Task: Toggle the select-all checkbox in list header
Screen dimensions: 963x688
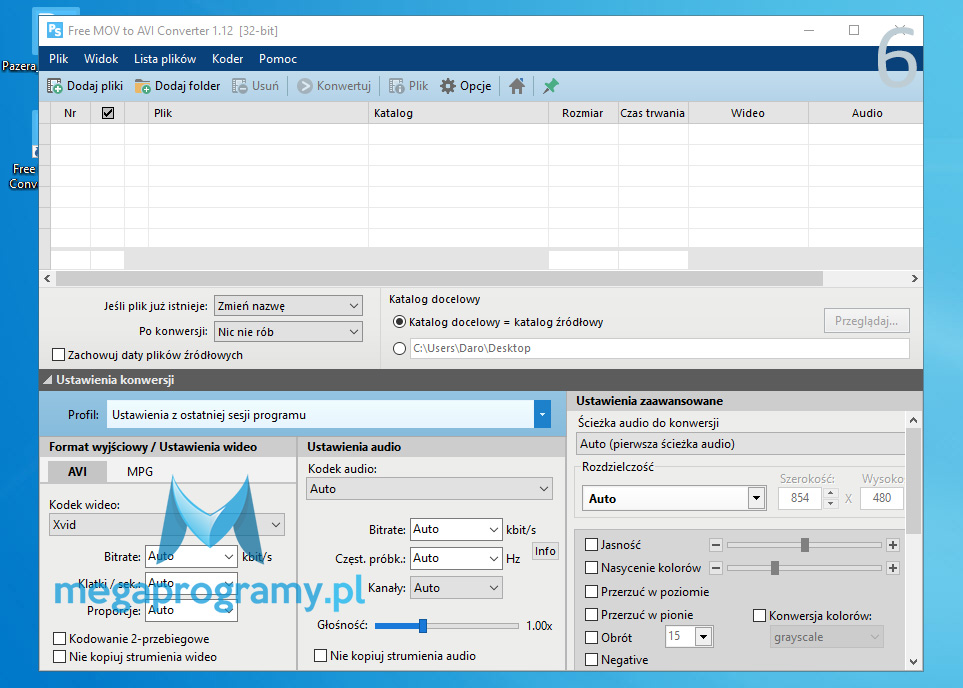Action: click(x=108, y=113)
